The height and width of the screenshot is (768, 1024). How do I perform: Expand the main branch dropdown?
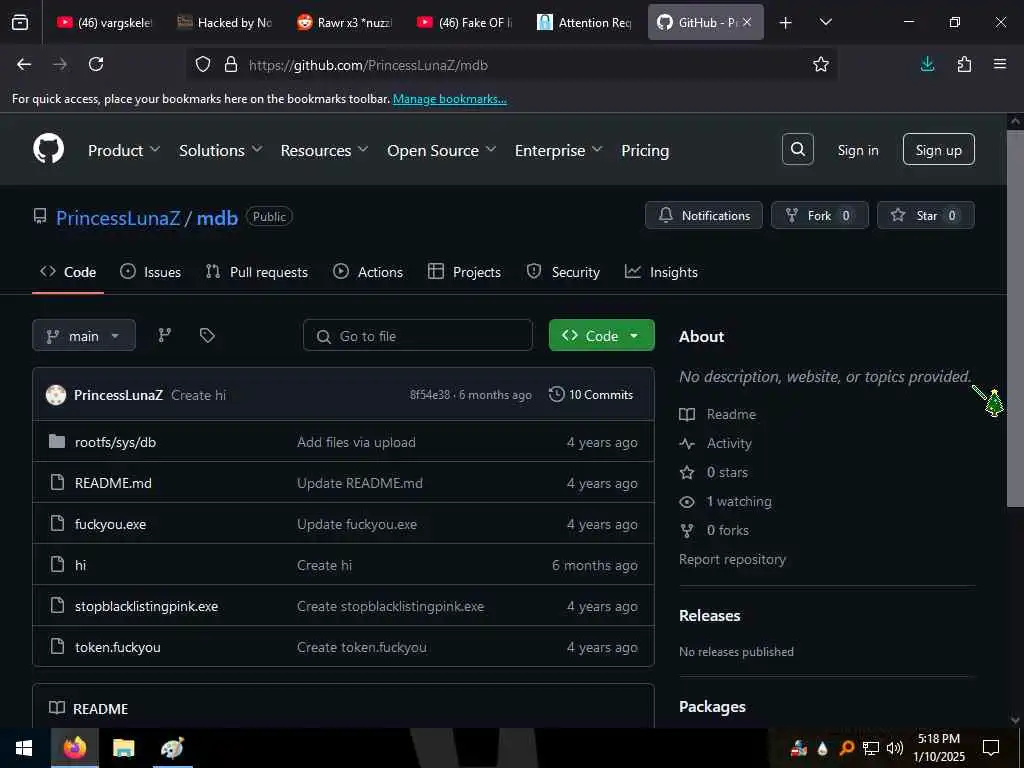click(x=84, y=335)
